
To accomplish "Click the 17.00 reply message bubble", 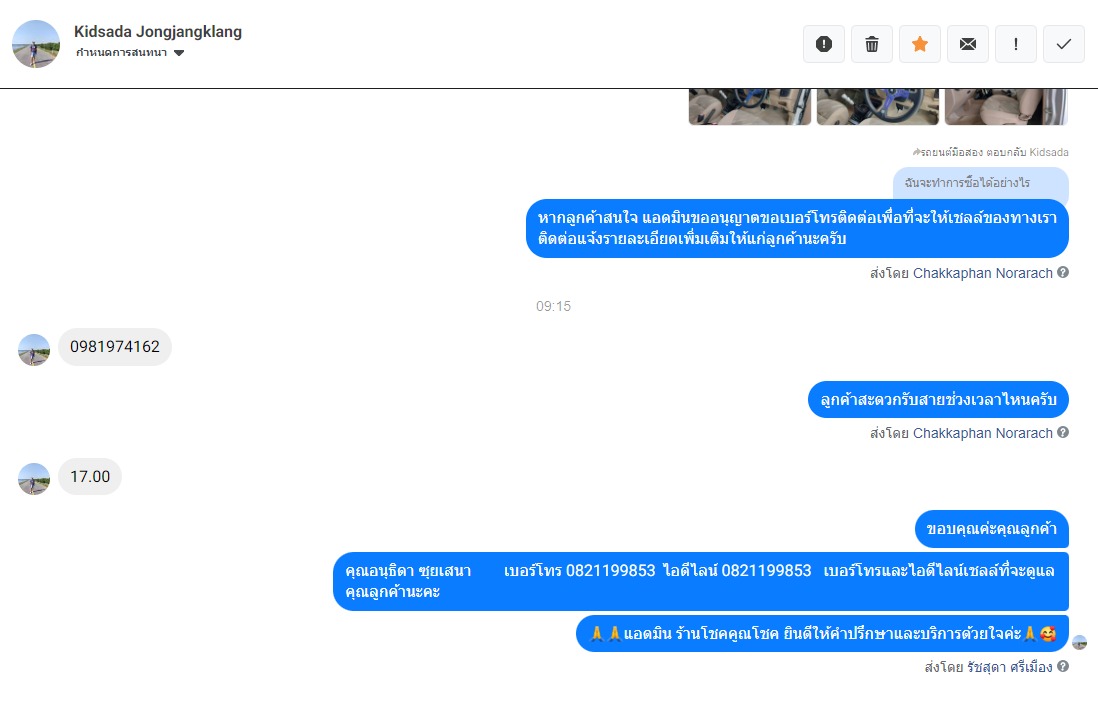I will click(x=90, y=477).
